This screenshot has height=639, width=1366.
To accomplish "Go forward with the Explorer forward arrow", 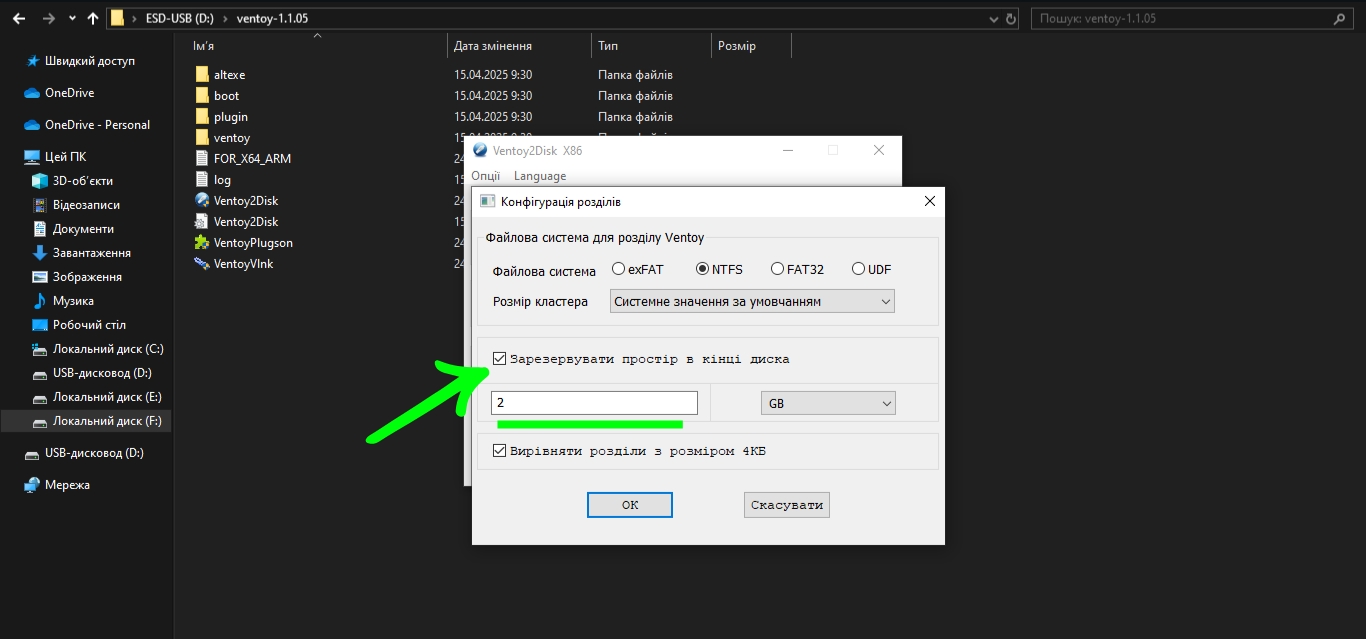I will point(49,18).
